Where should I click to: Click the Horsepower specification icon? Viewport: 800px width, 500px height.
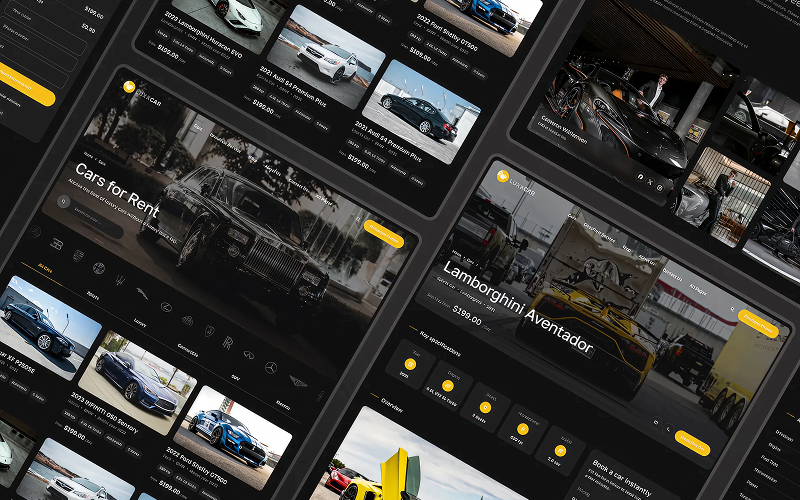522,429
